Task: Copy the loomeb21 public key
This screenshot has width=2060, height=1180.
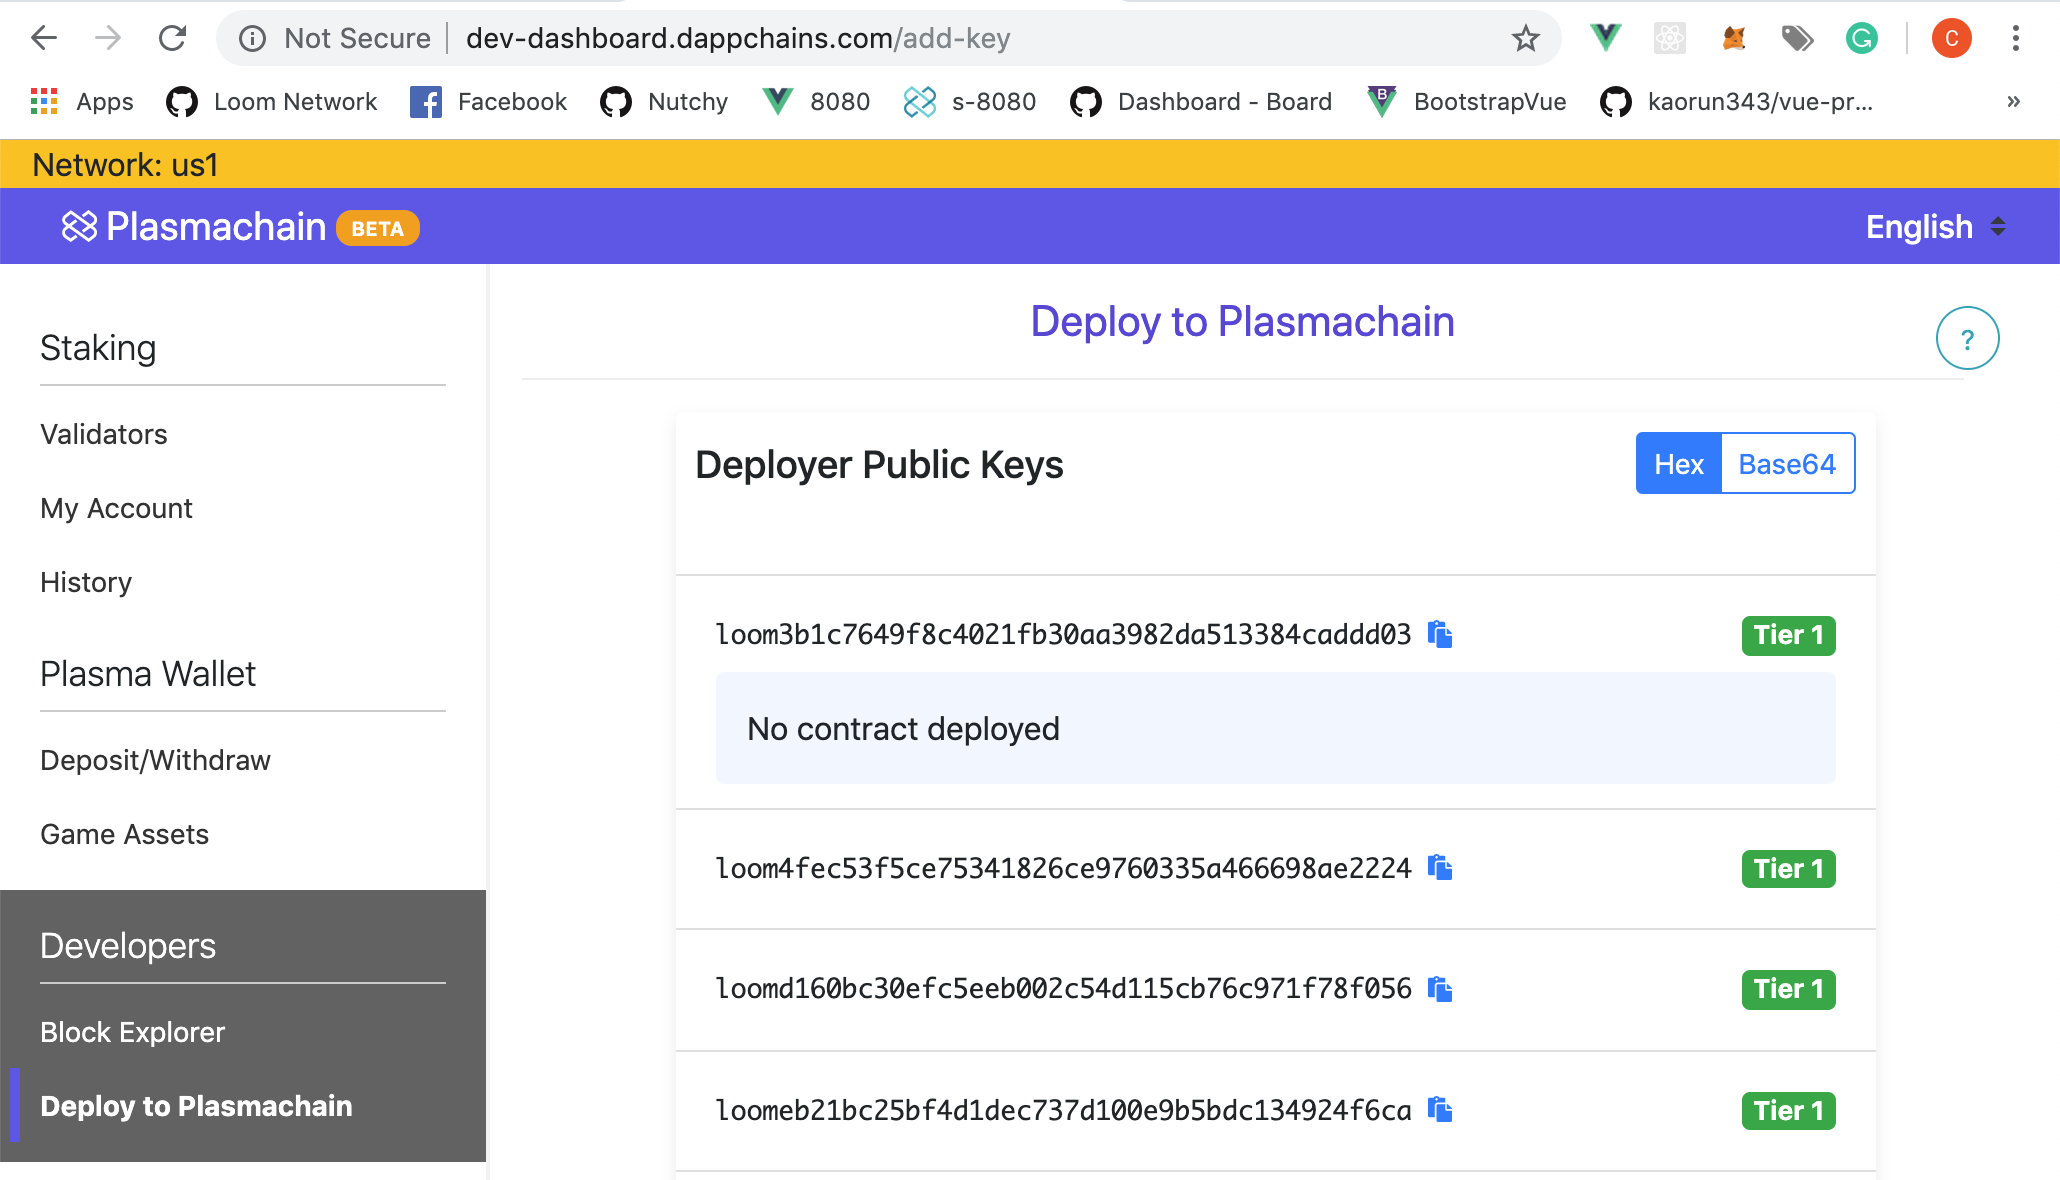Action: 1441,1109
